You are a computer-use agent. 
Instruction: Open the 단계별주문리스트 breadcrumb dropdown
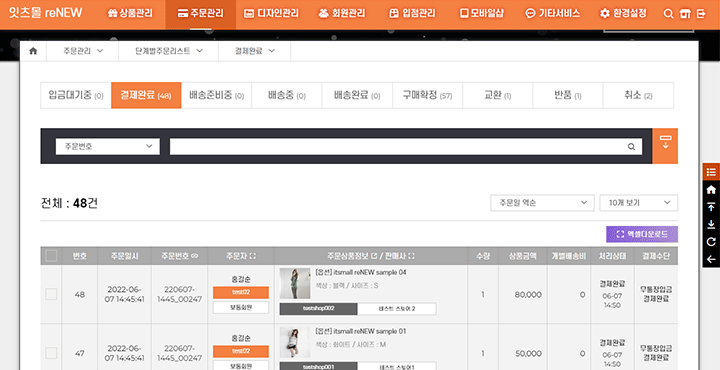169,51
